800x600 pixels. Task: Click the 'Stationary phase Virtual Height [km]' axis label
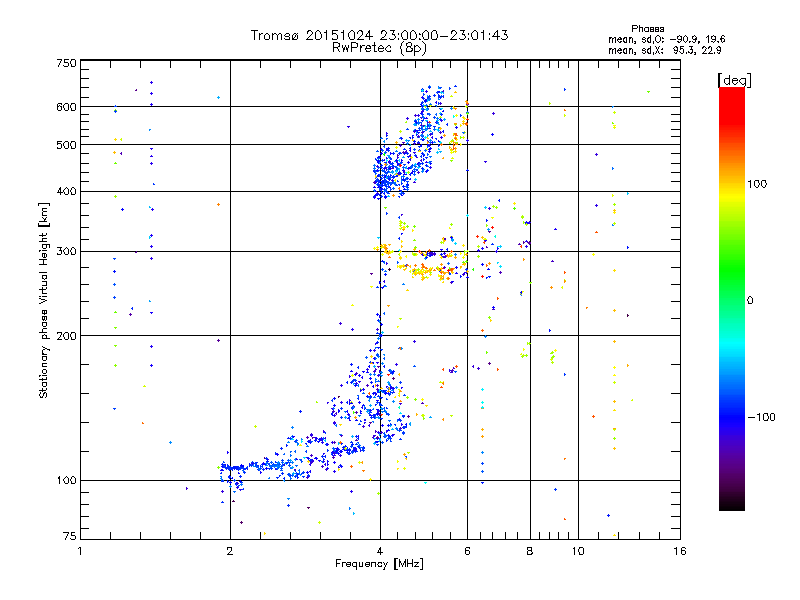44,300
